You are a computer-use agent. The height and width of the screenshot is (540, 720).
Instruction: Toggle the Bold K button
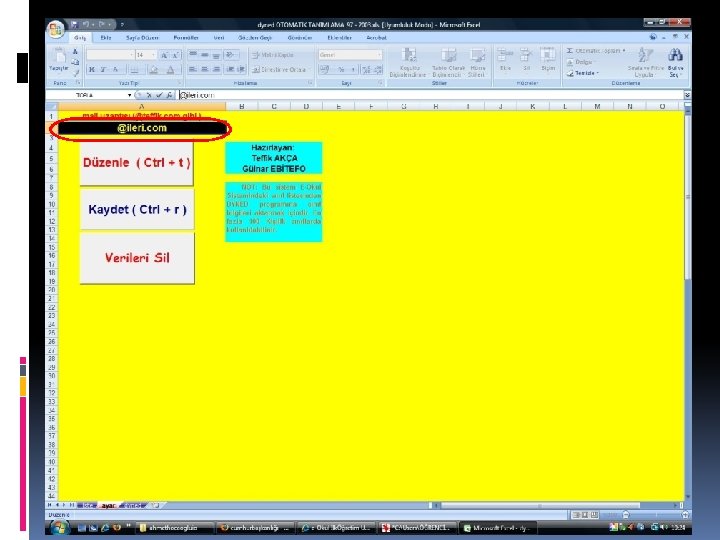pos(91,69)
